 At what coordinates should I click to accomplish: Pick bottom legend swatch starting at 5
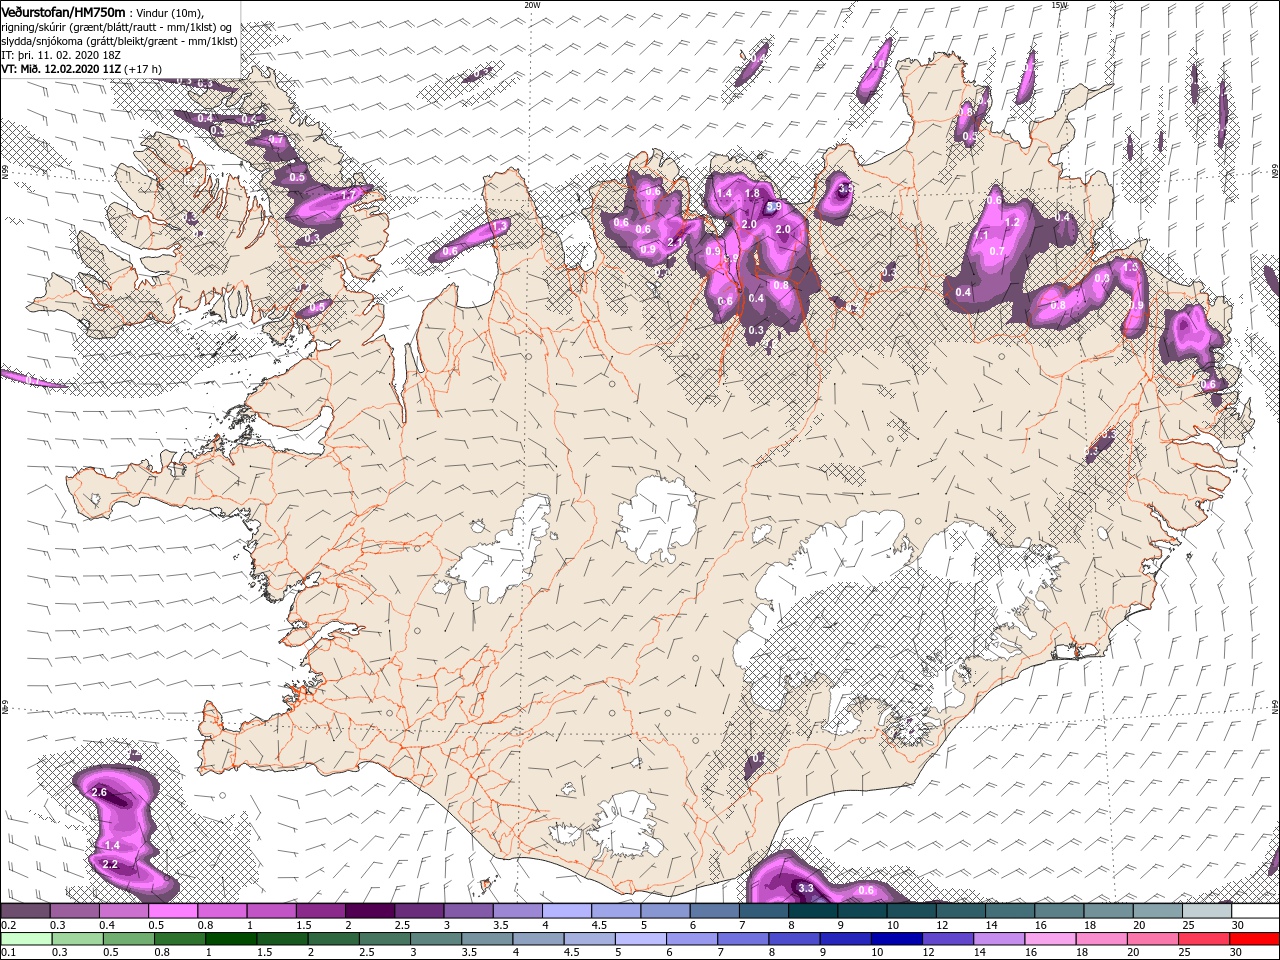[x=640, y=939]
